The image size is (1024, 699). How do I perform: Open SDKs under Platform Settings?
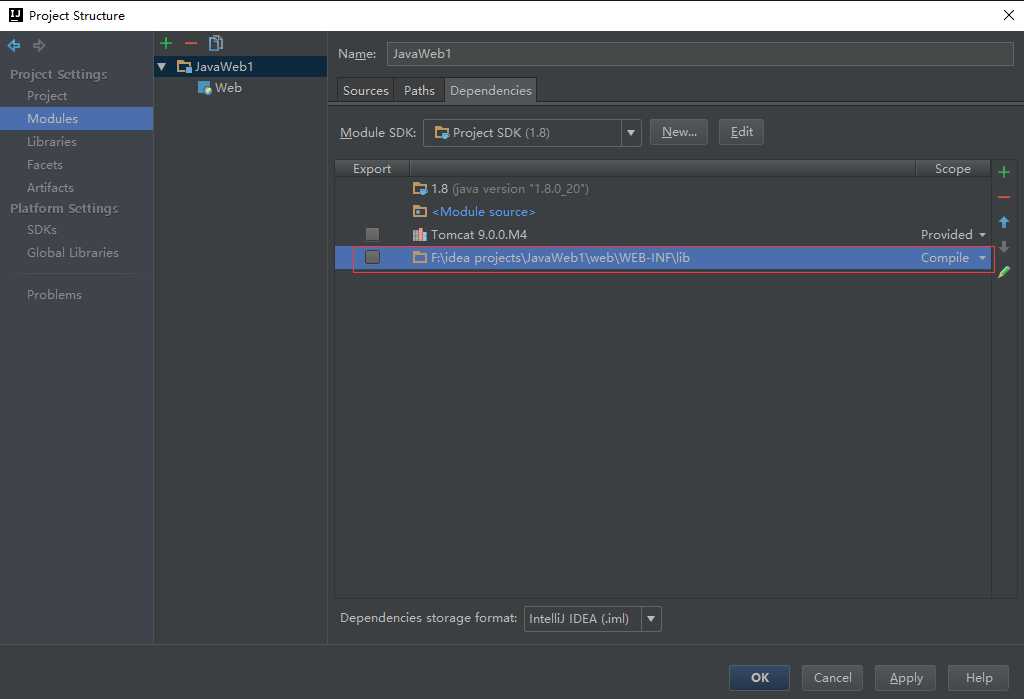click(x=42, y=230)
